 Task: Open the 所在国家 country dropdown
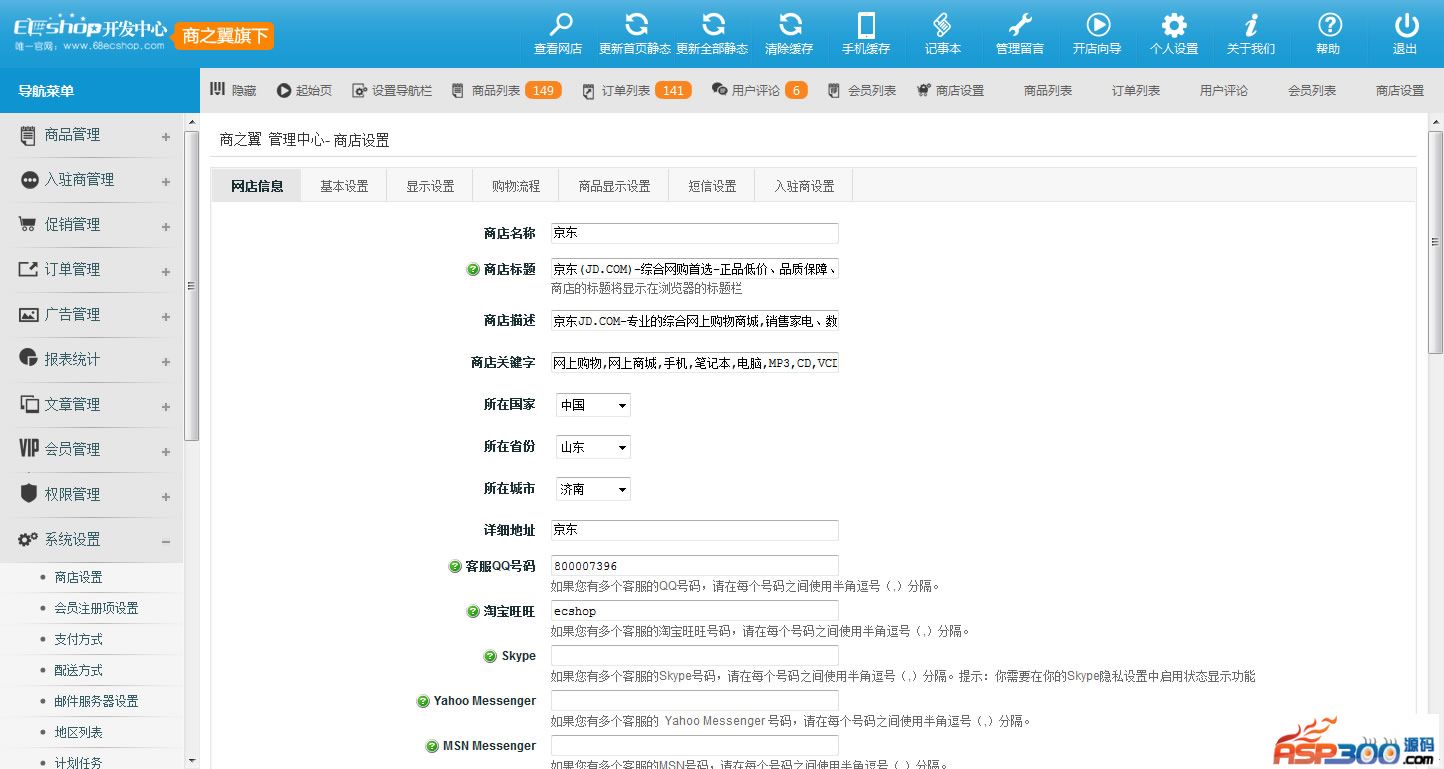tap(592, 404)
